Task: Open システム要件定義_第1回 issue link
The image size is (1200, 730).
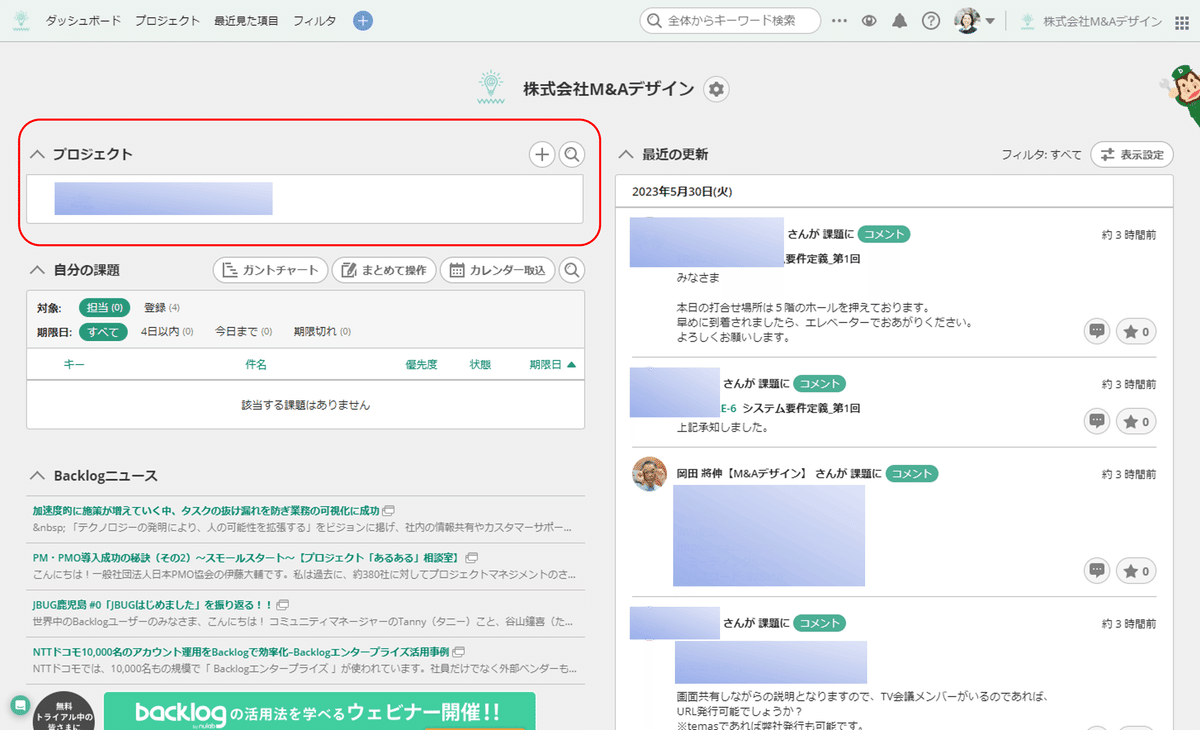Action: pyautogui.click(x=801, y=408)
